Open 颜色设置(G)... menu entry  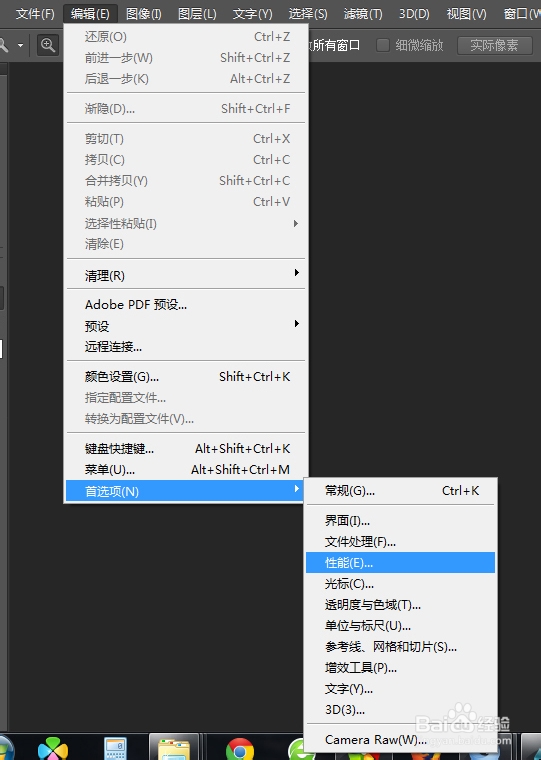pyautogui.click(x=186, y=377)
